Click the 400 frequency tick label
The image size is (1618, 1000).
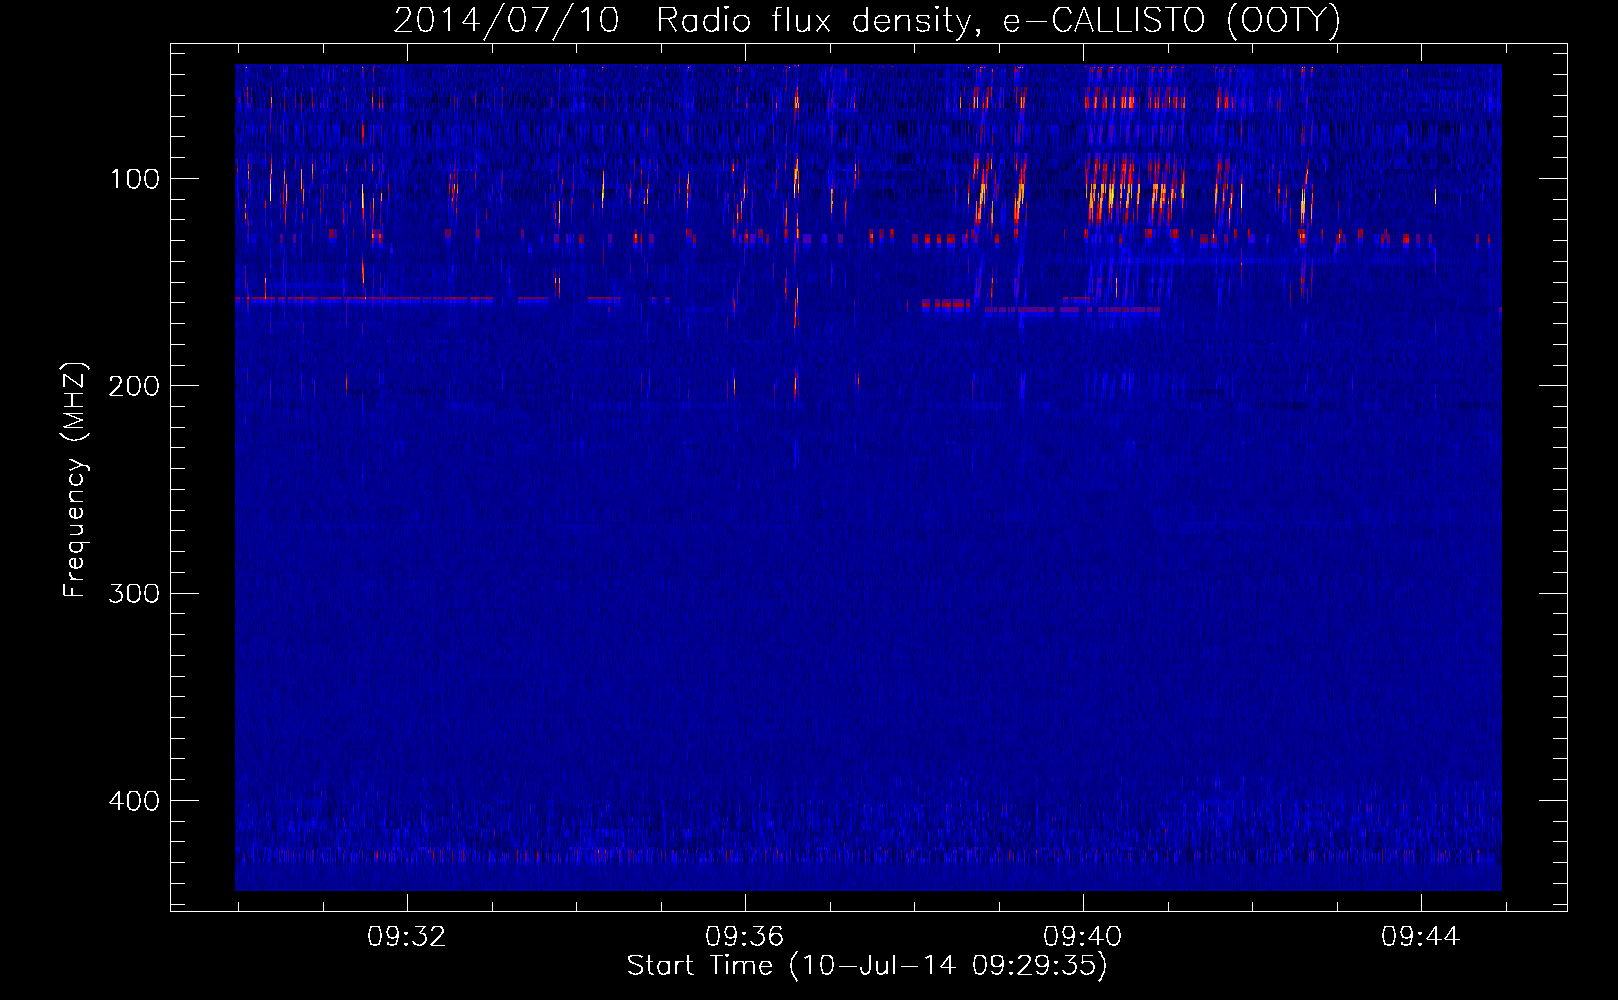click(134, 801)
